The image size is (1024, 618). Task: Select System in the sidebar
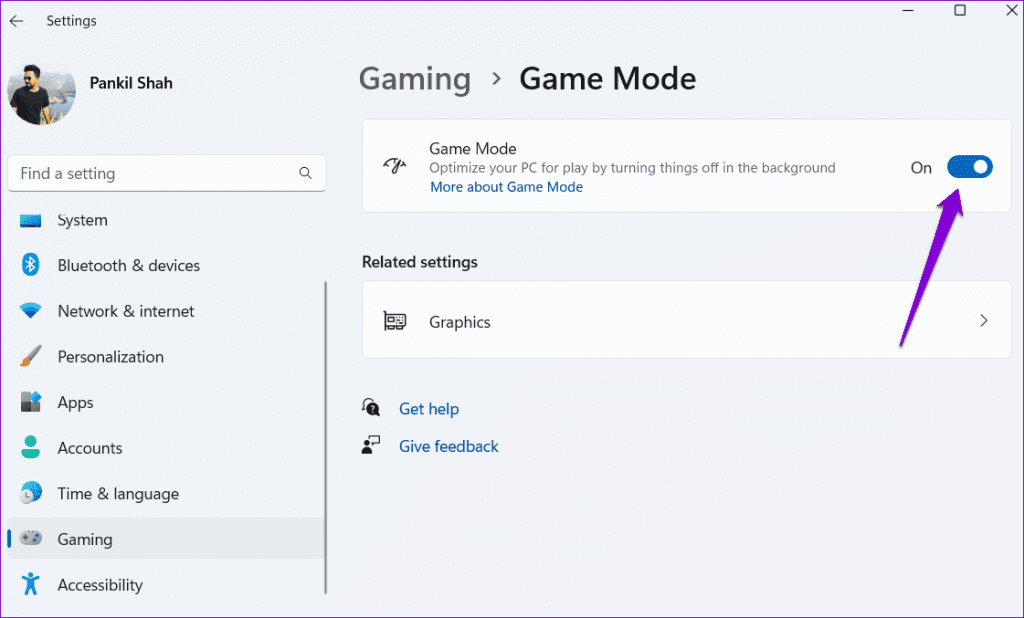point(82,220)
